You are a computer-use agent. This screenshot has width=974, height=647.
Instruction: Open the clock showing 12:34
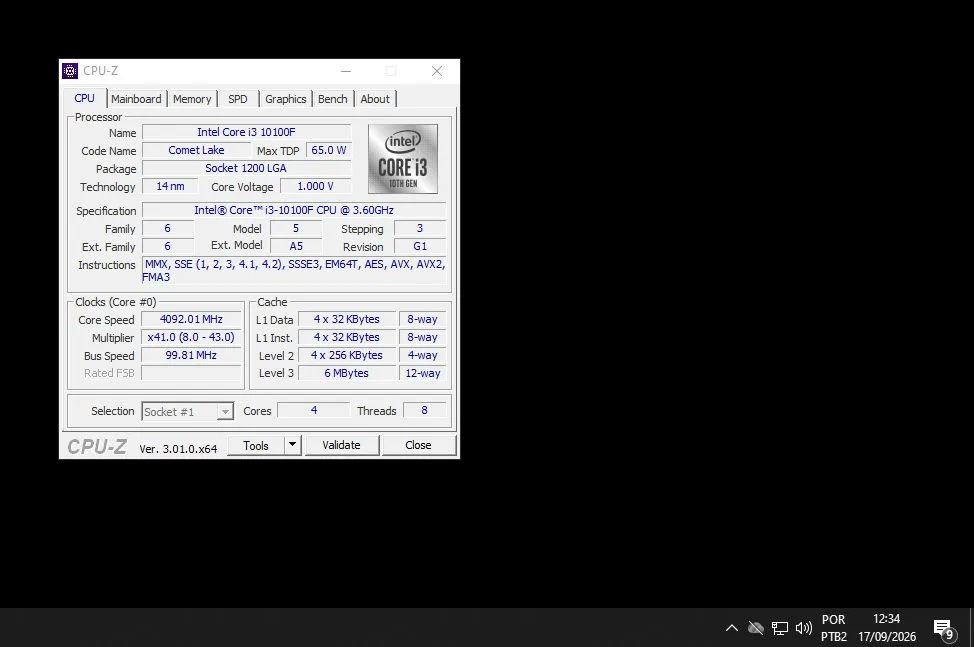[x=886, y=619]
